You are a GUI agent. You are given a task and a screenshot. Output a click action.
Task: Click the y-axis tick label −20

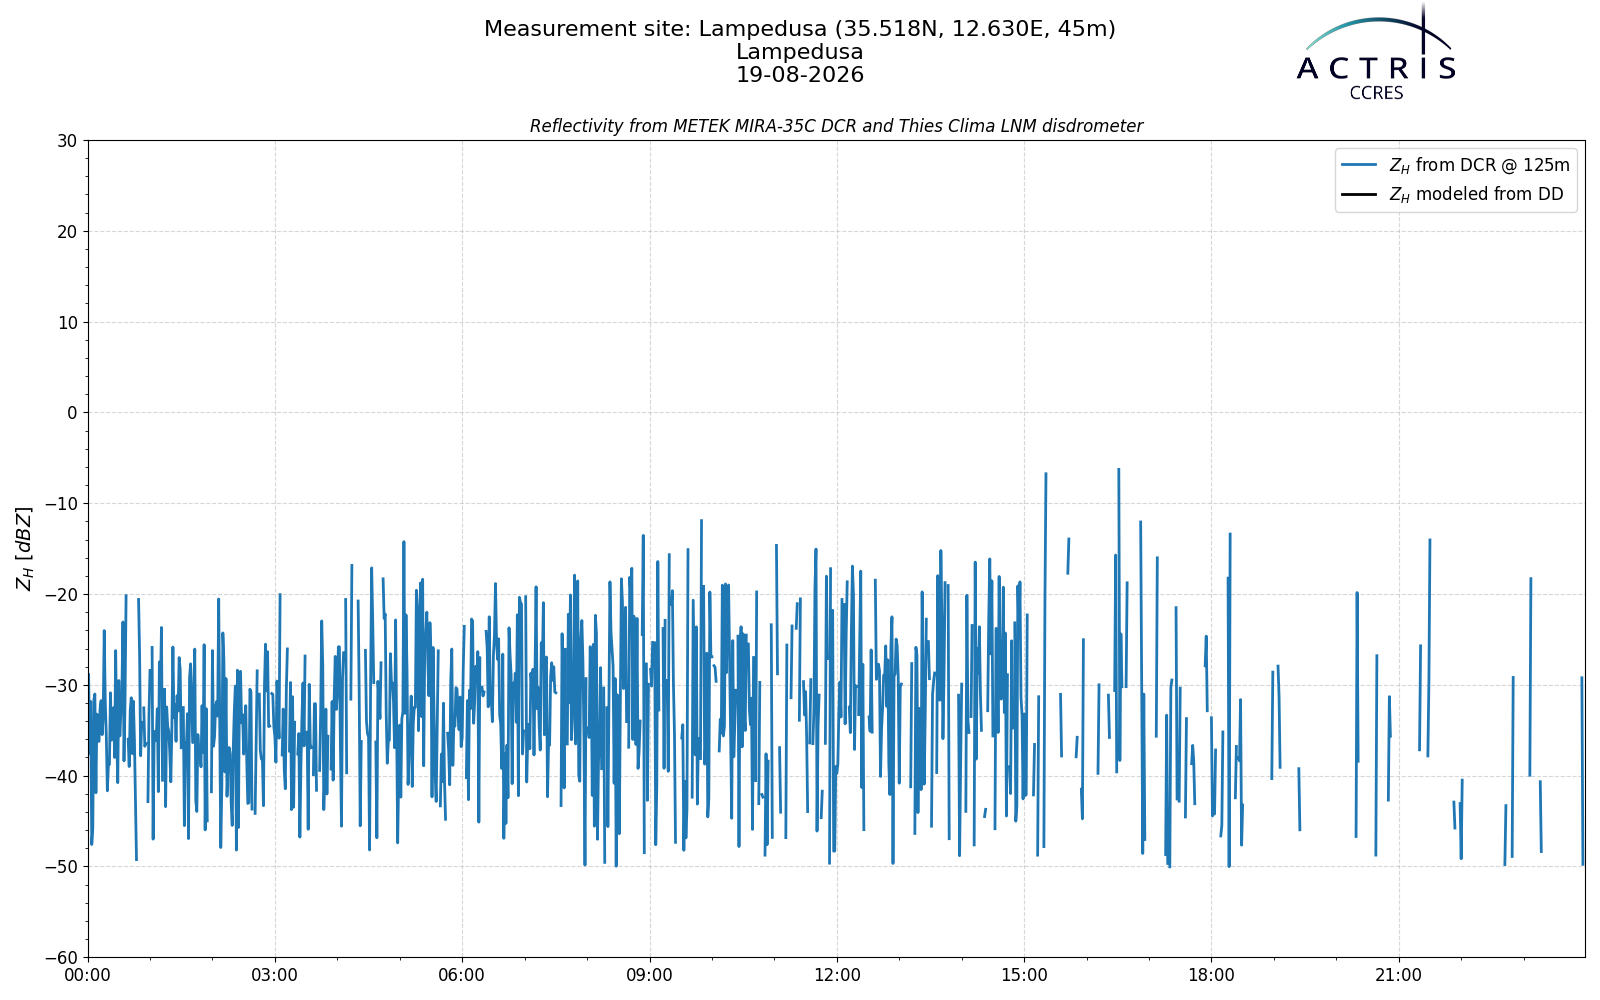[60, 595]
